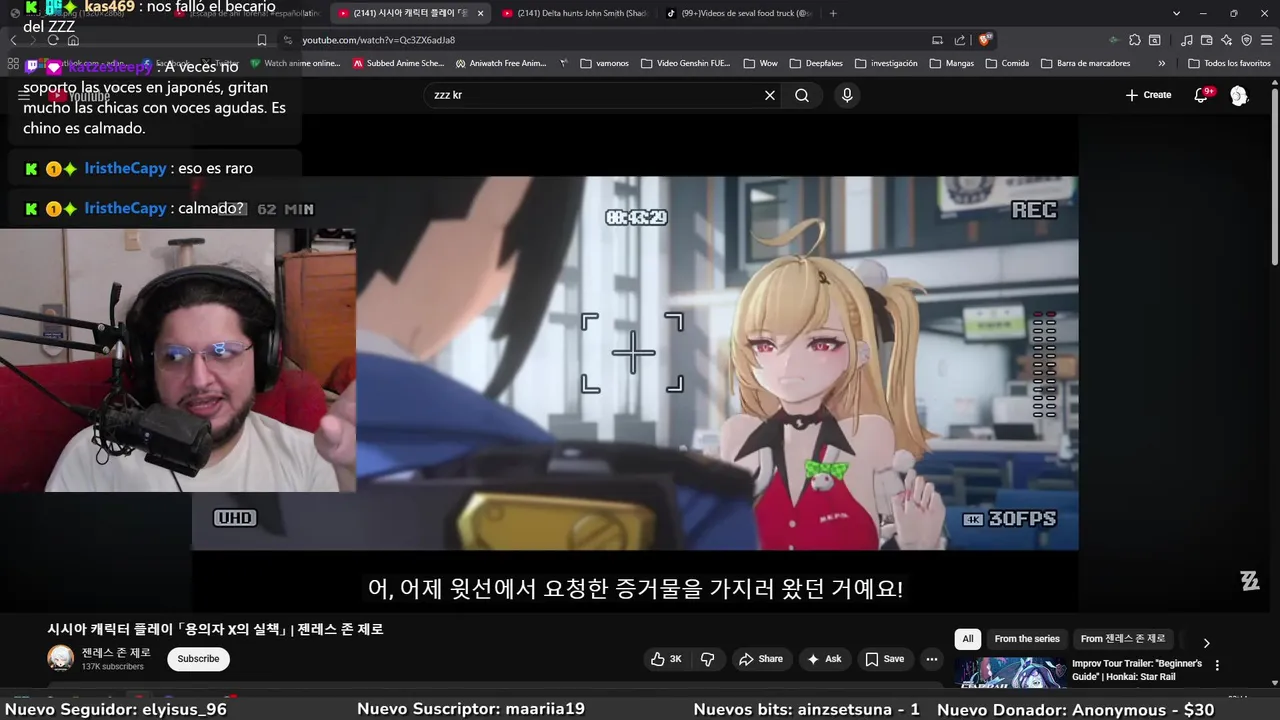Select From the series filter chip

point(1027,639)
